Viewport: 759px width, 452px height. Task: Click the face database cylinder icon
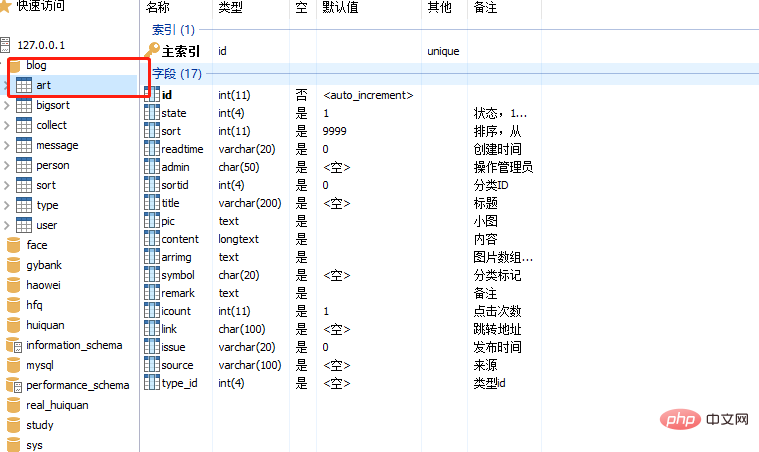point(14,245)
